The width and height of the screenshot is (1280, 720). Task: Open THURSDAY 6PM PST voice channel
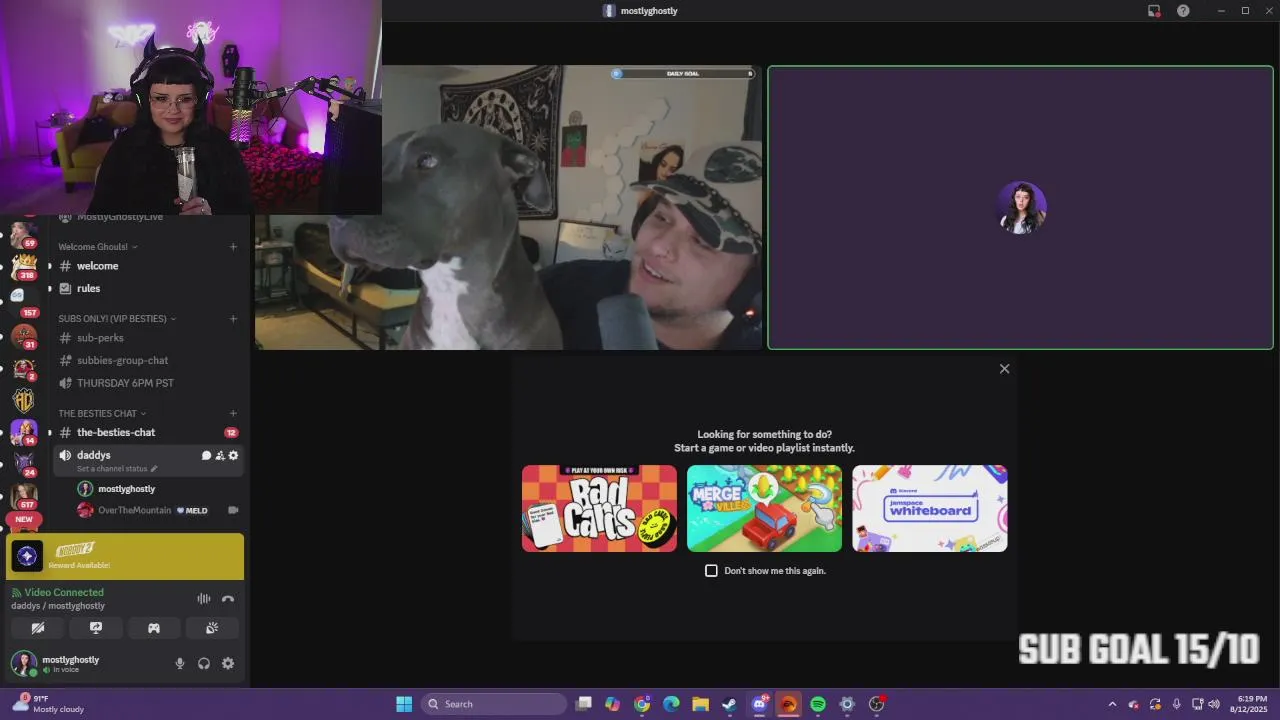click(148, 383)
